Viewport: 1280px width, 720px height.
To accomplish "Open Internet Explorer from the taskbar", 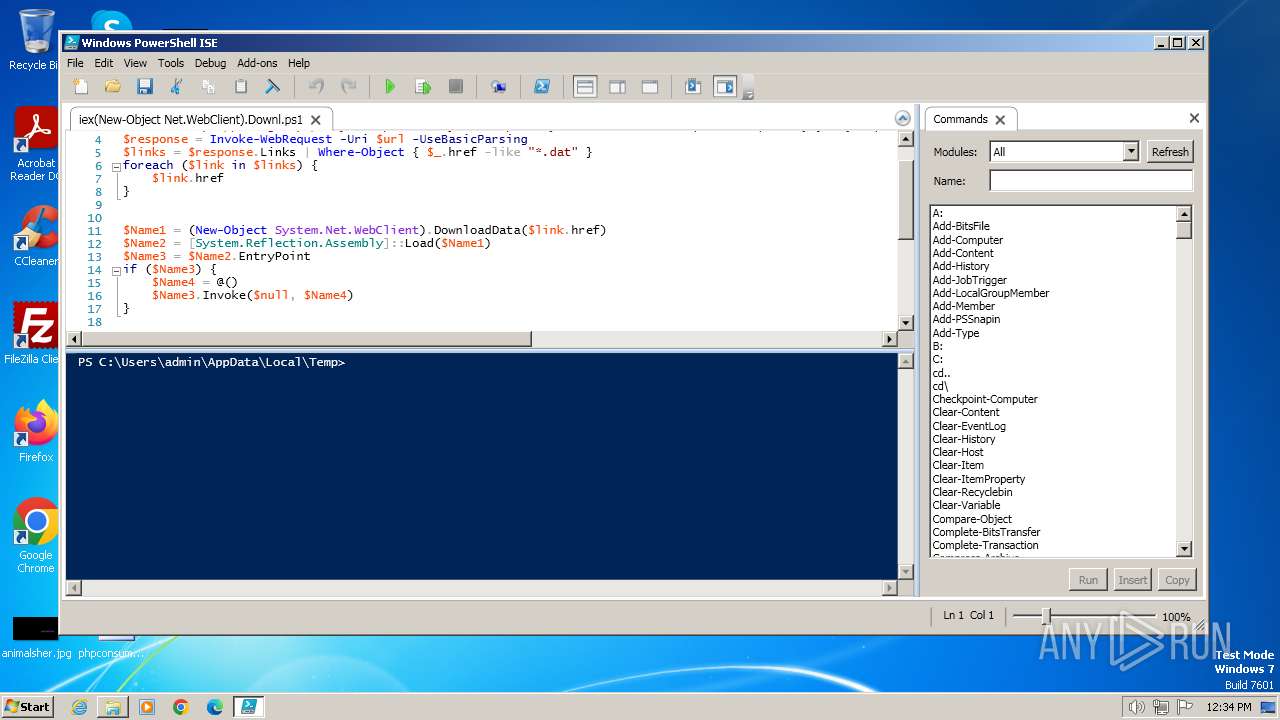I will click(79, 707).
